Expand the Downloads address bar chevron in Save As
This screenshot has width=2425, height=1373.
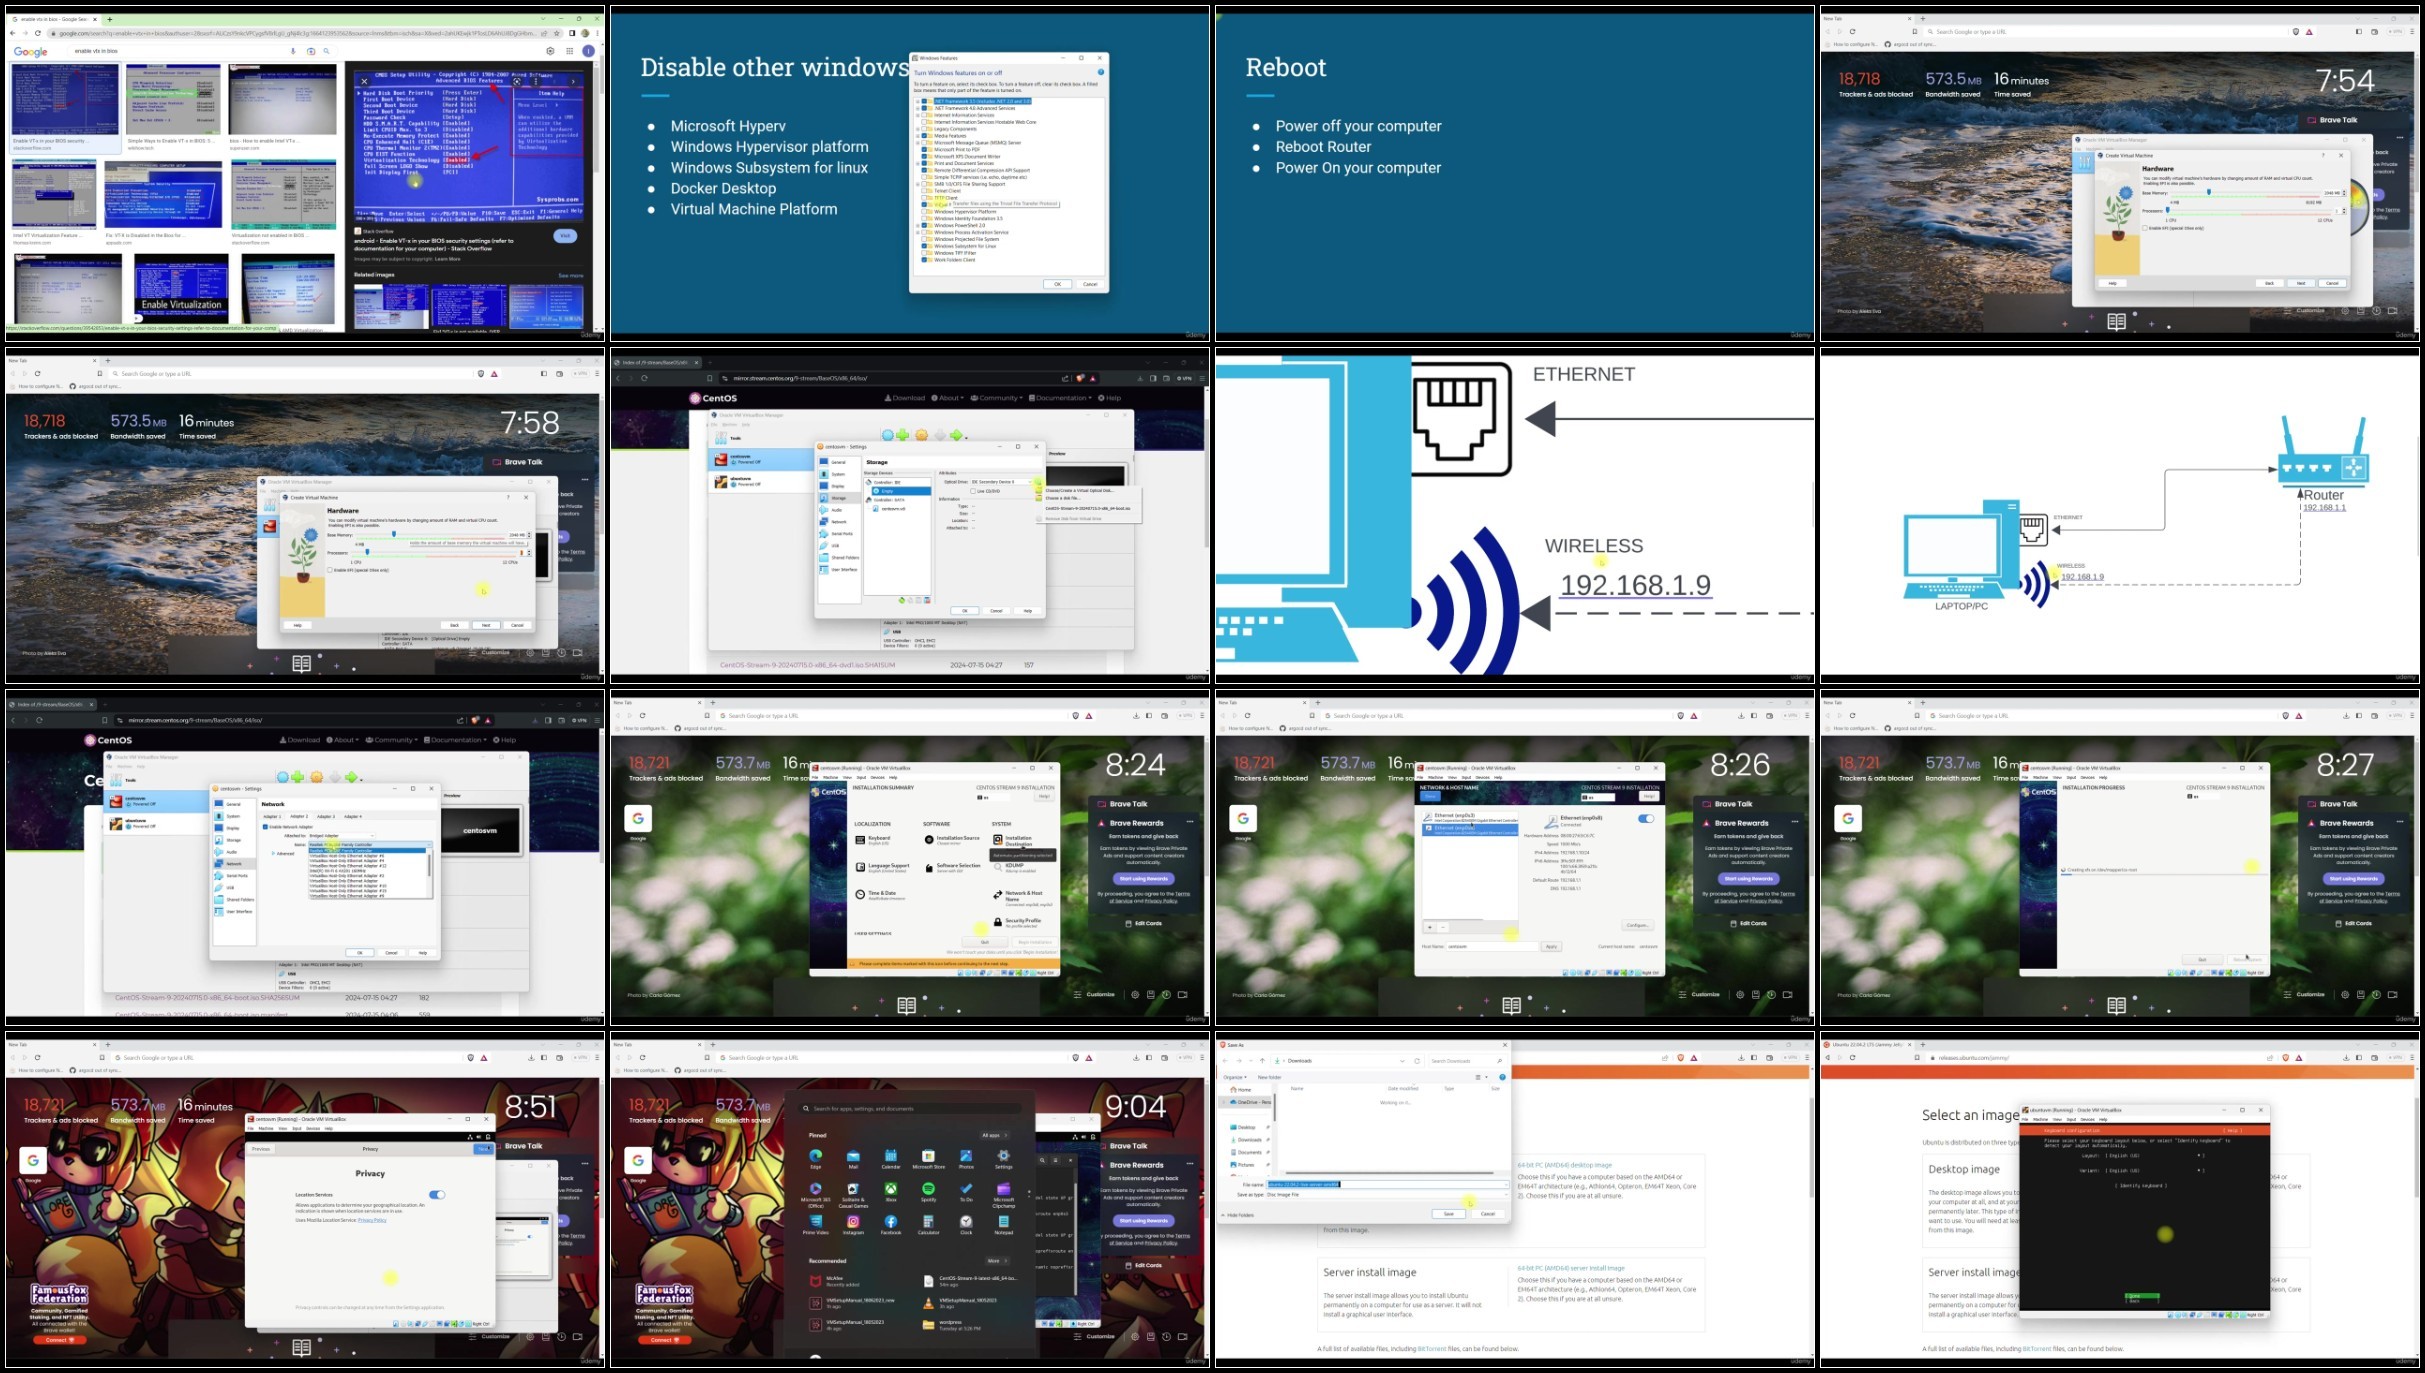[x=1401, y=1061]
